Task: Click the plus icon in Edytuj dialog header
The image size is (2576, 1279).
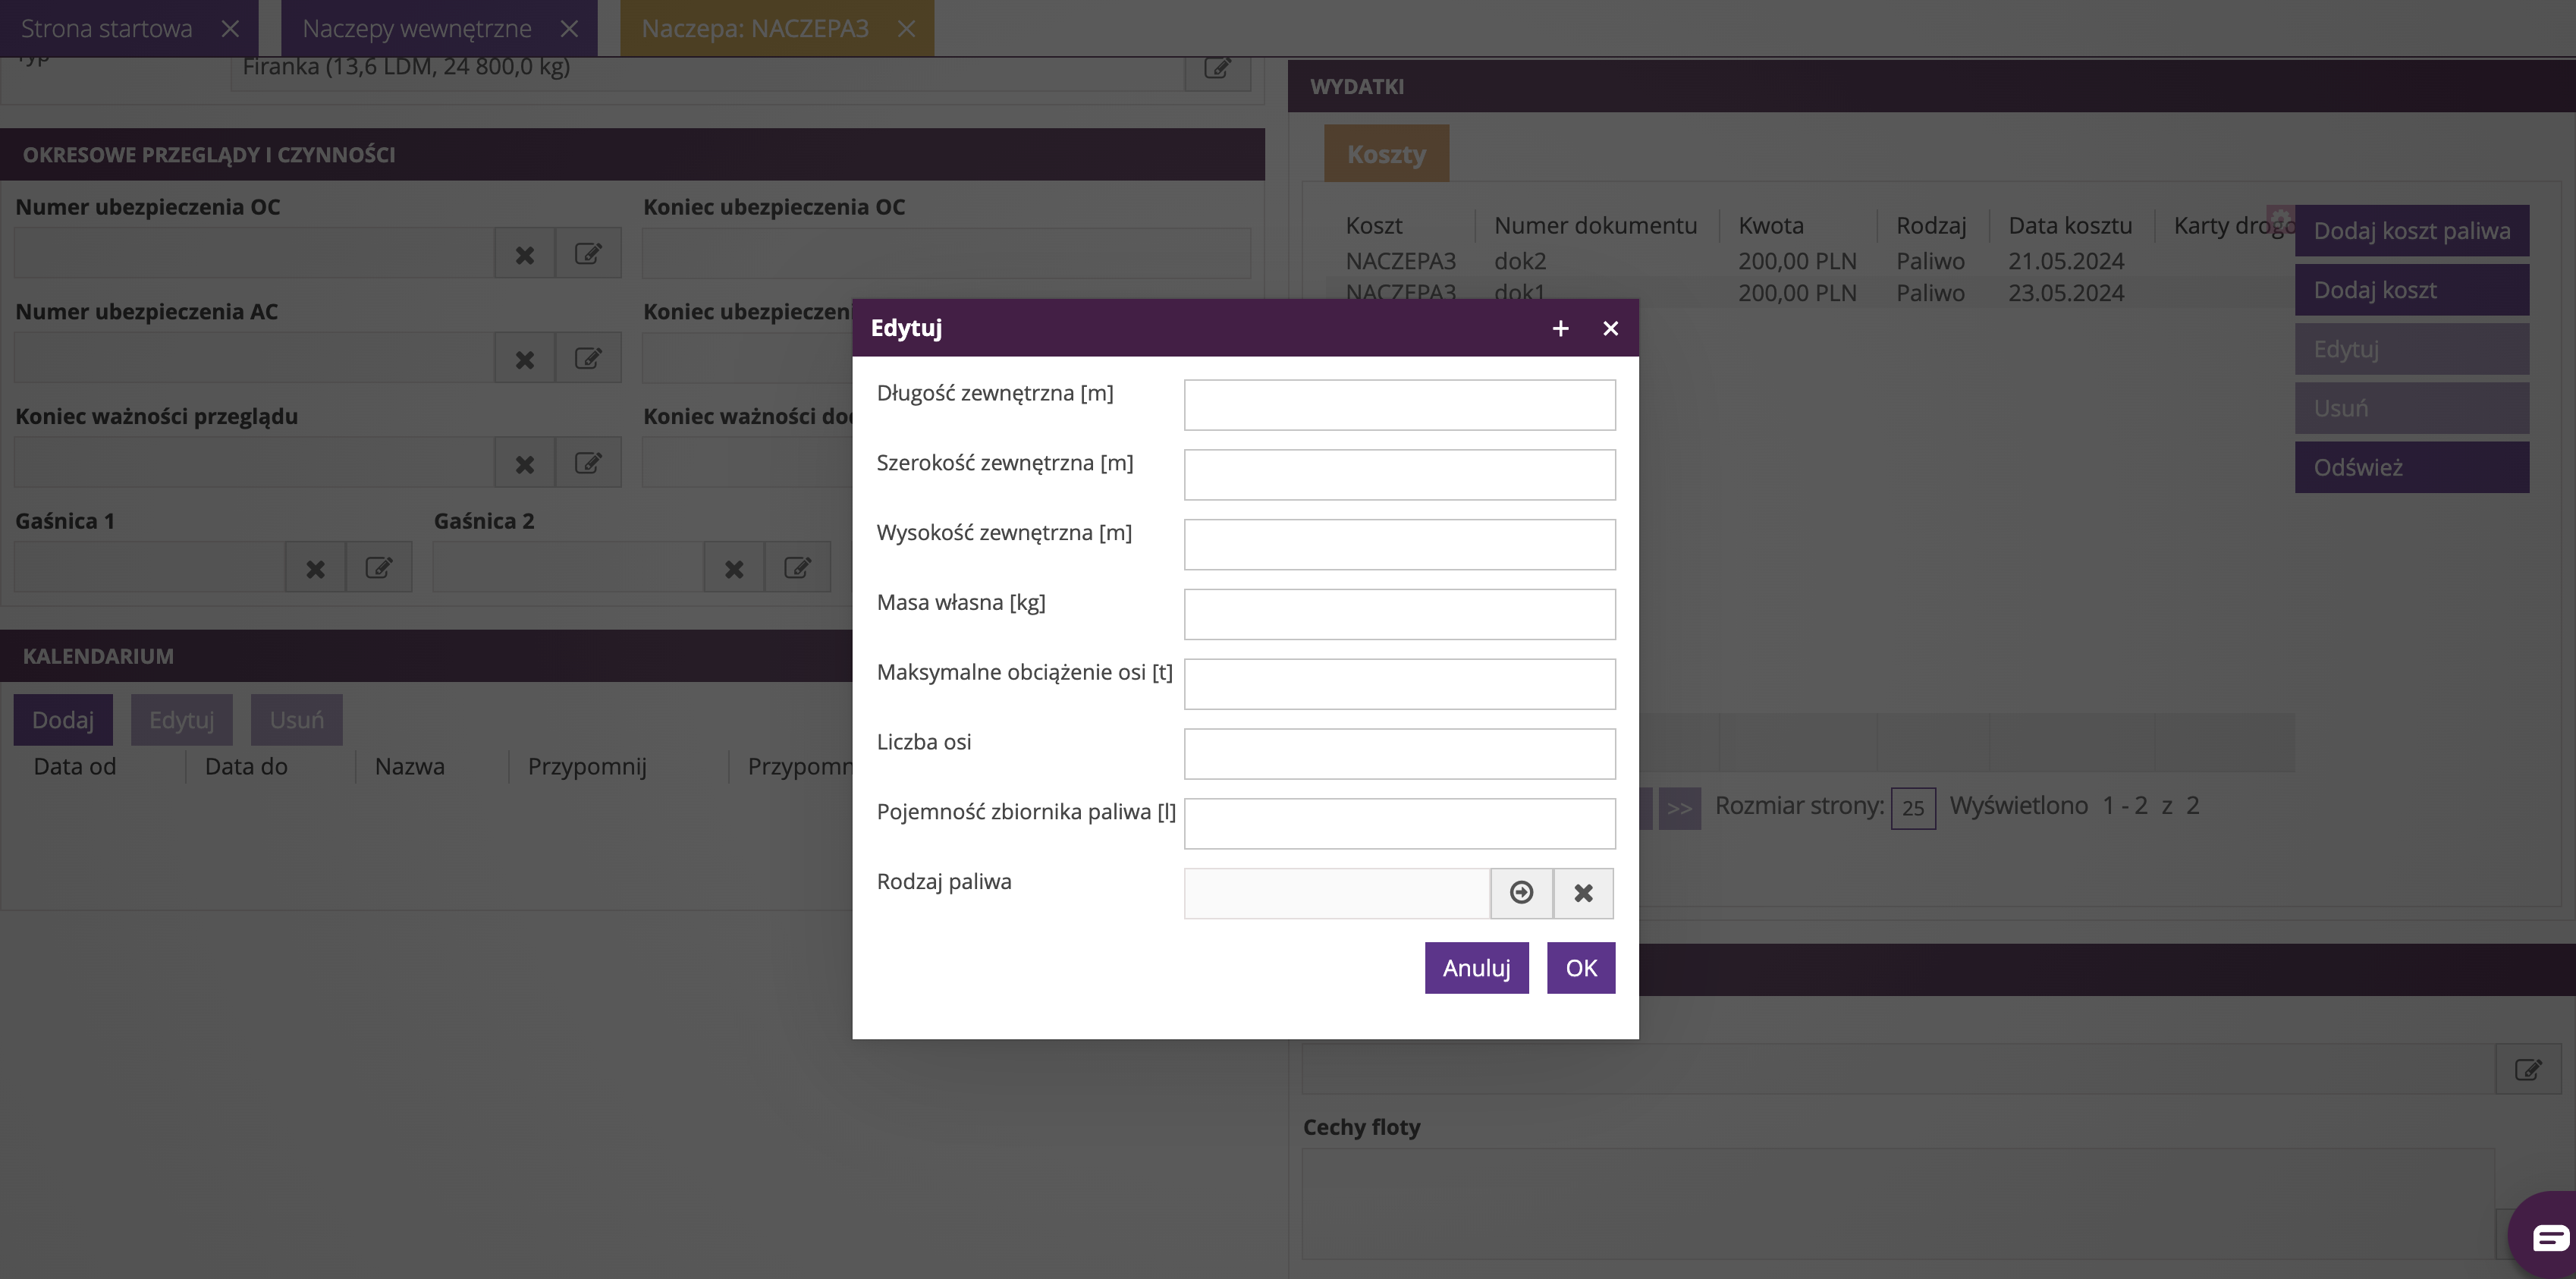Action: (1560, 328)
